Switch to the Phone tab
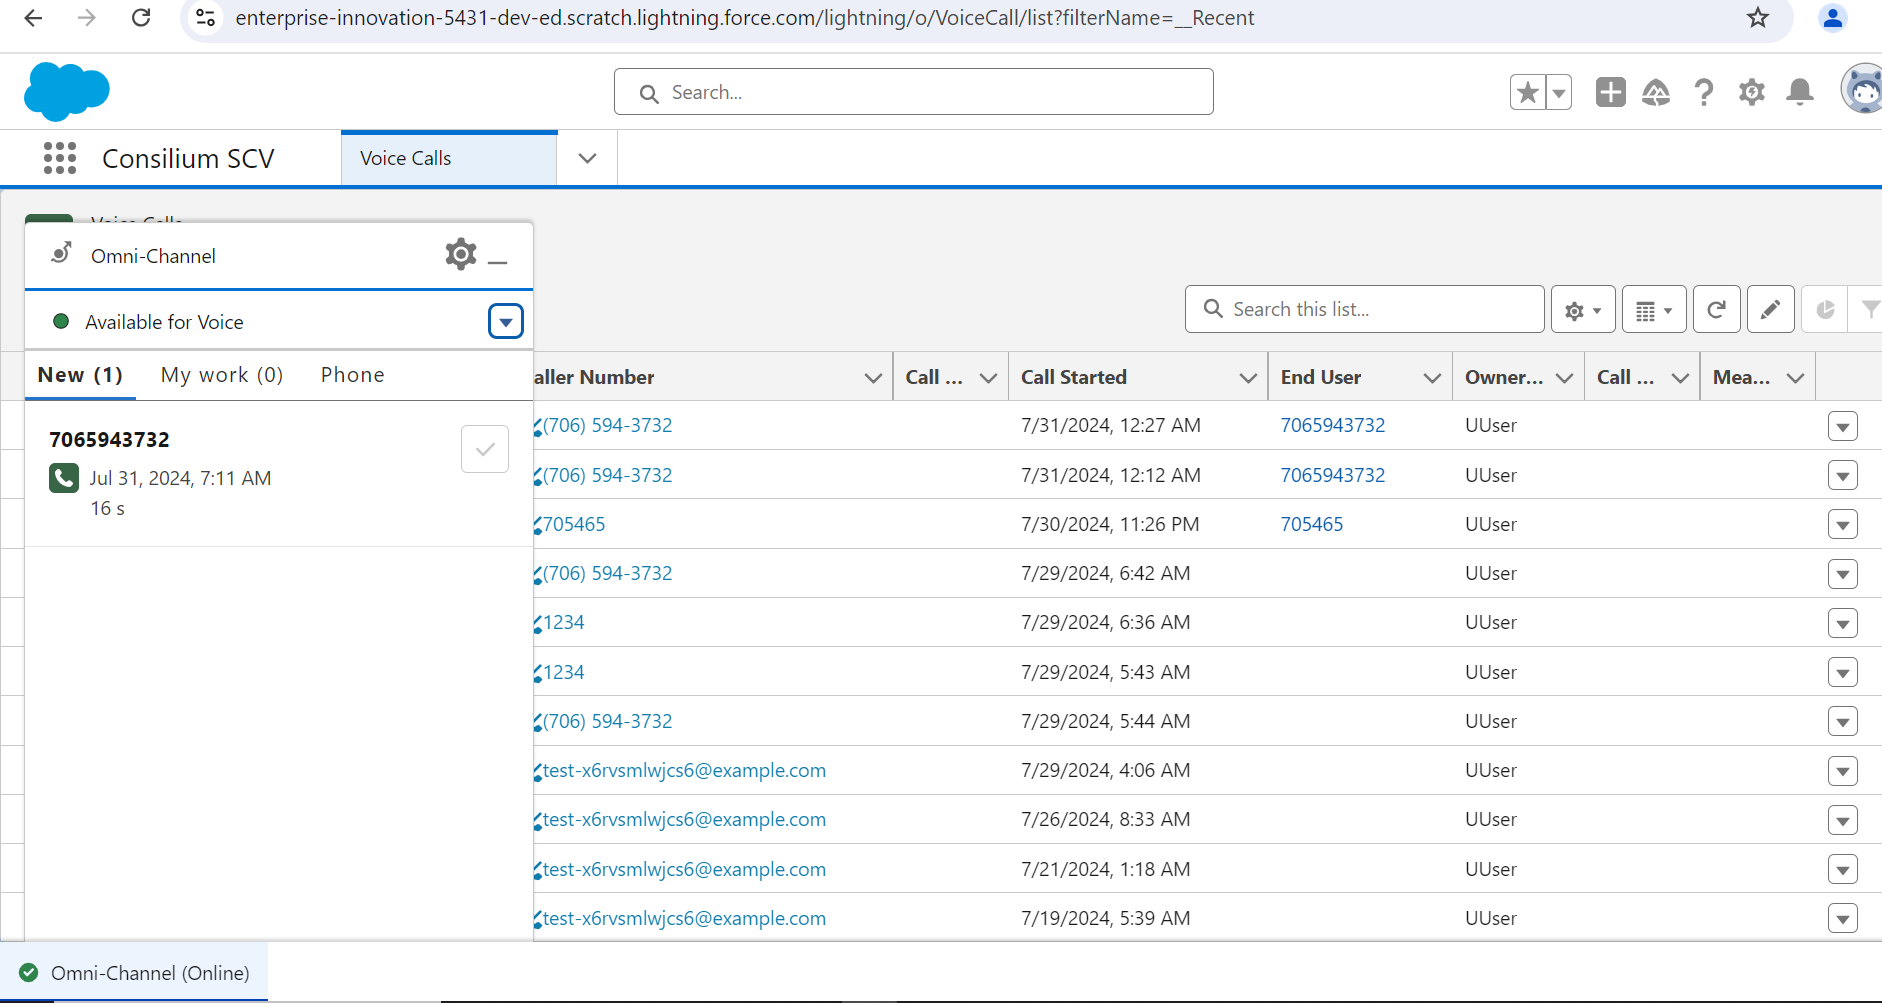The width and height of the screenshot is (1882, 1003). 352,375
